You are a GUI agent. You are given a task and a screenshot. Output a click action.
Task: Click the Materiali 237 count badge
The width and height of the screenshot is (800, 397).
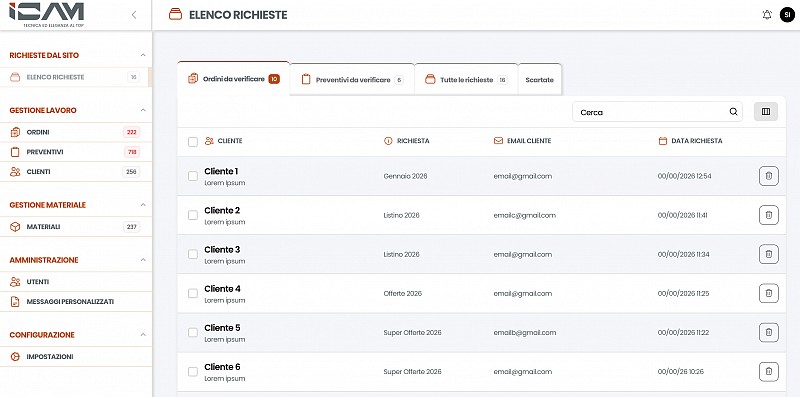[131, 227]
